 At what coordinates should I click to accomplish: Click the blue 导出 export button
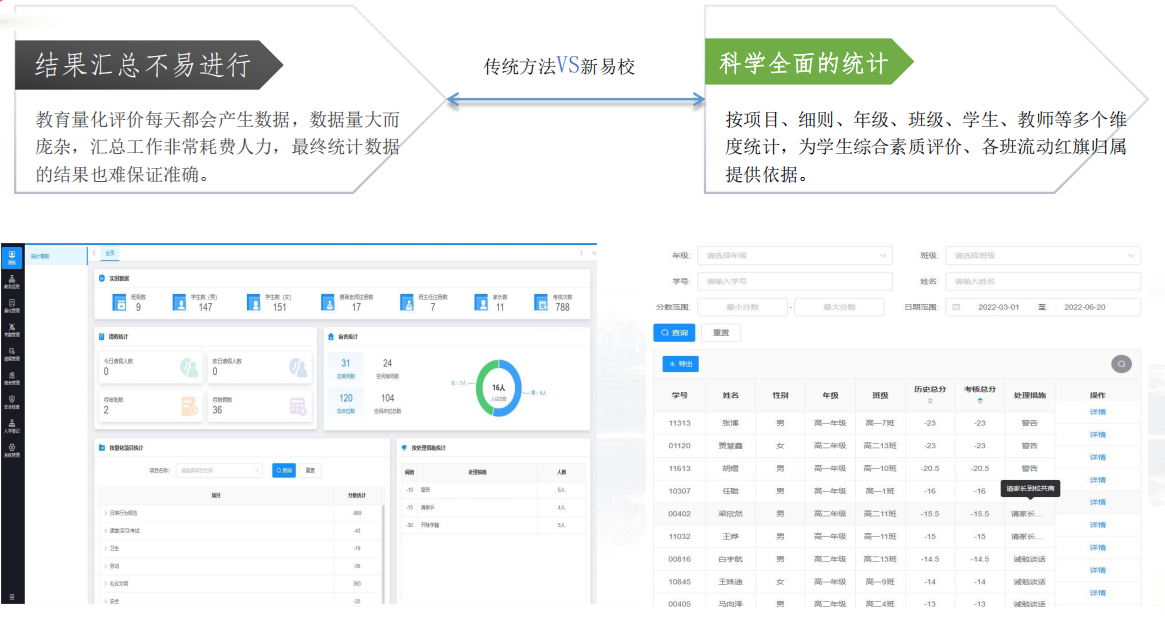pos(682,364)
